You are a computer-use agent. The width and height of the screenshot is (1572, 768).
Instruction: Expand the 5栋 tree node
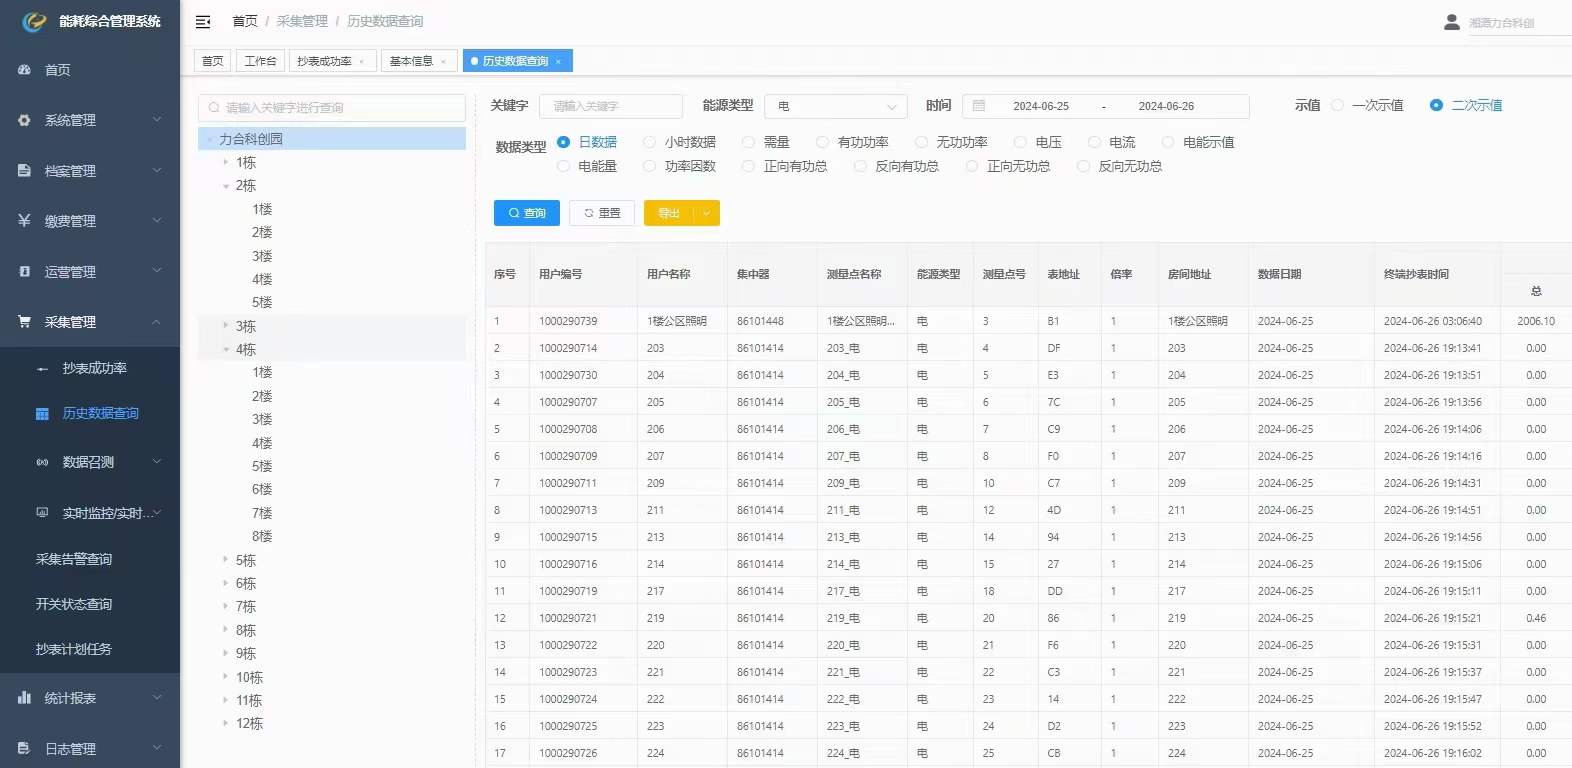point(226,560)
